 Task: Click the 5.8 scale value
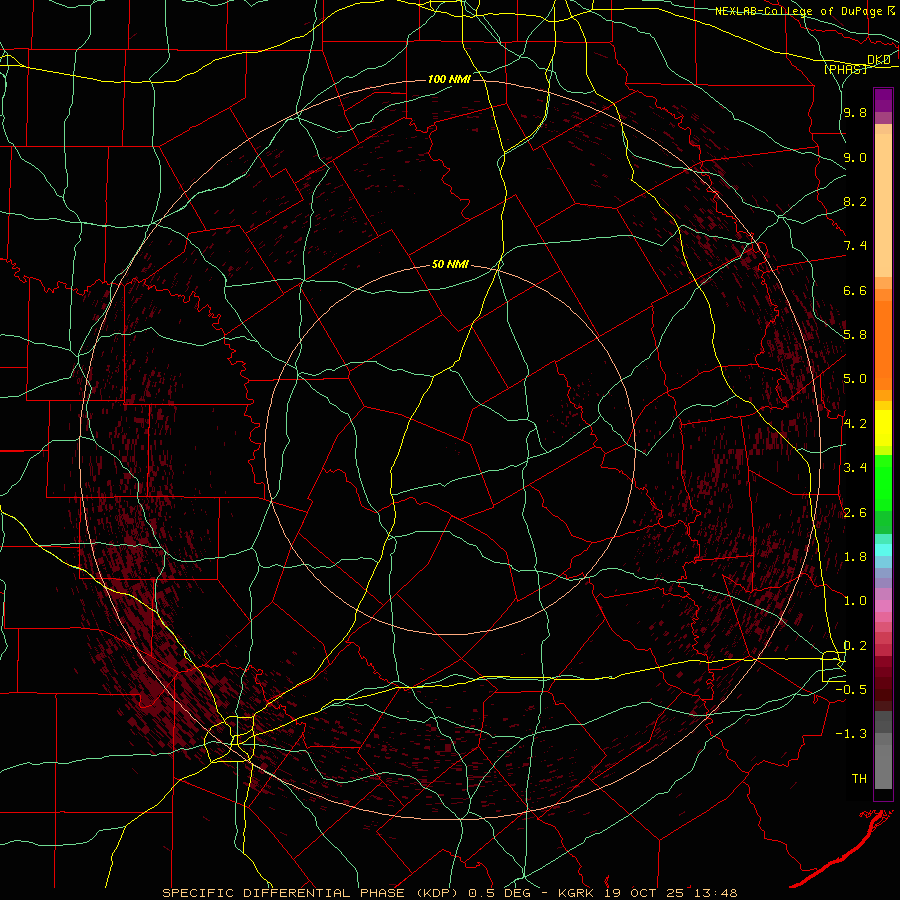point(855,335)
